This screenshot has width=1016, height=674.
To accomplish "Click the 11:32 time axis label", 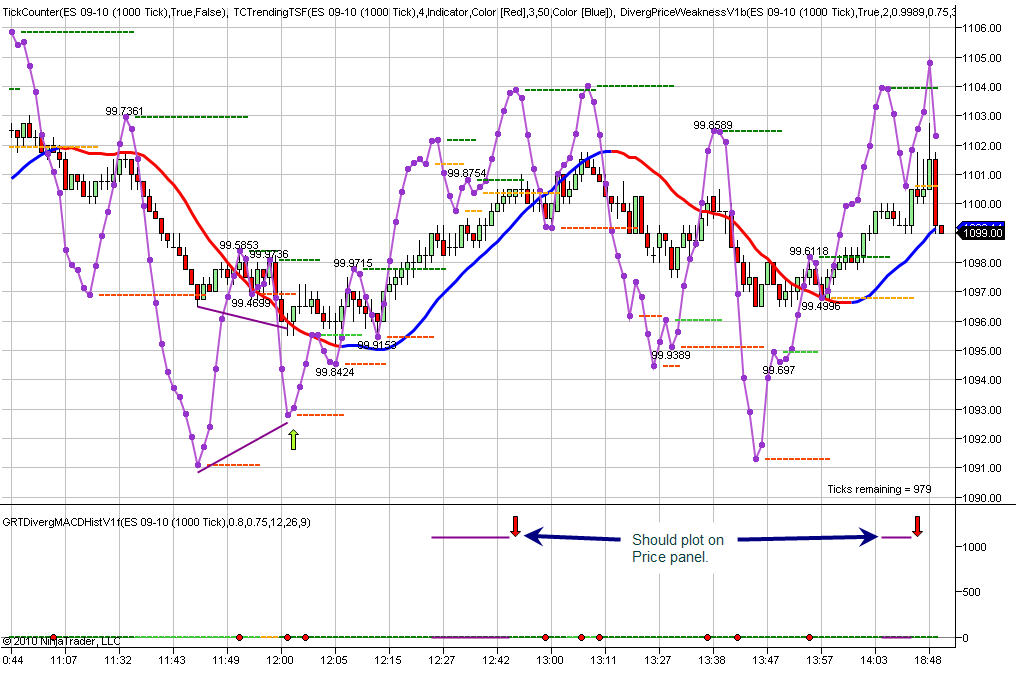I will click(118, 660).
